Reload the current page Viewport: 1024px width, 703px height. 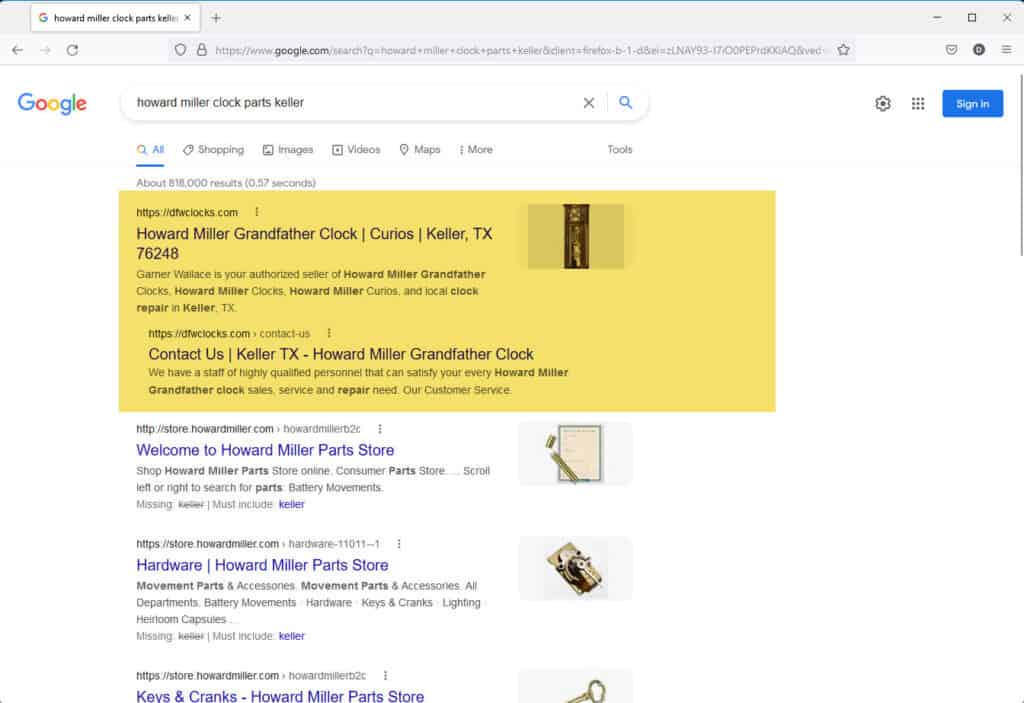click(72, 50)
